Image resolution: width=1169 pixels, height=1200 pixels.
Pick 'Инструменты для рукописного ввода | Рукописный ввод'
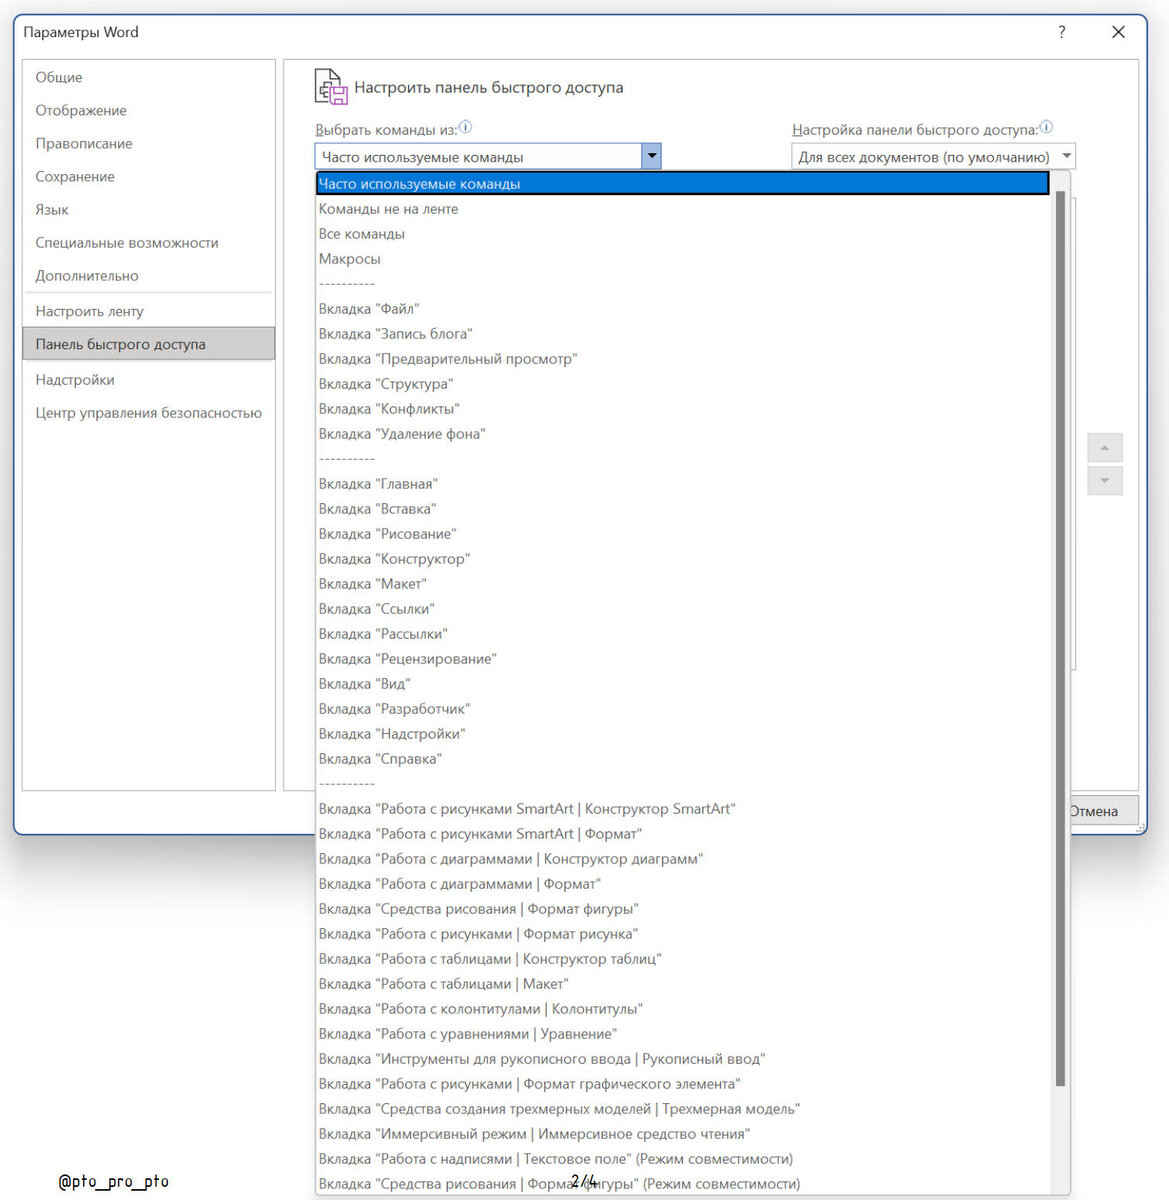coord(684,1059)
